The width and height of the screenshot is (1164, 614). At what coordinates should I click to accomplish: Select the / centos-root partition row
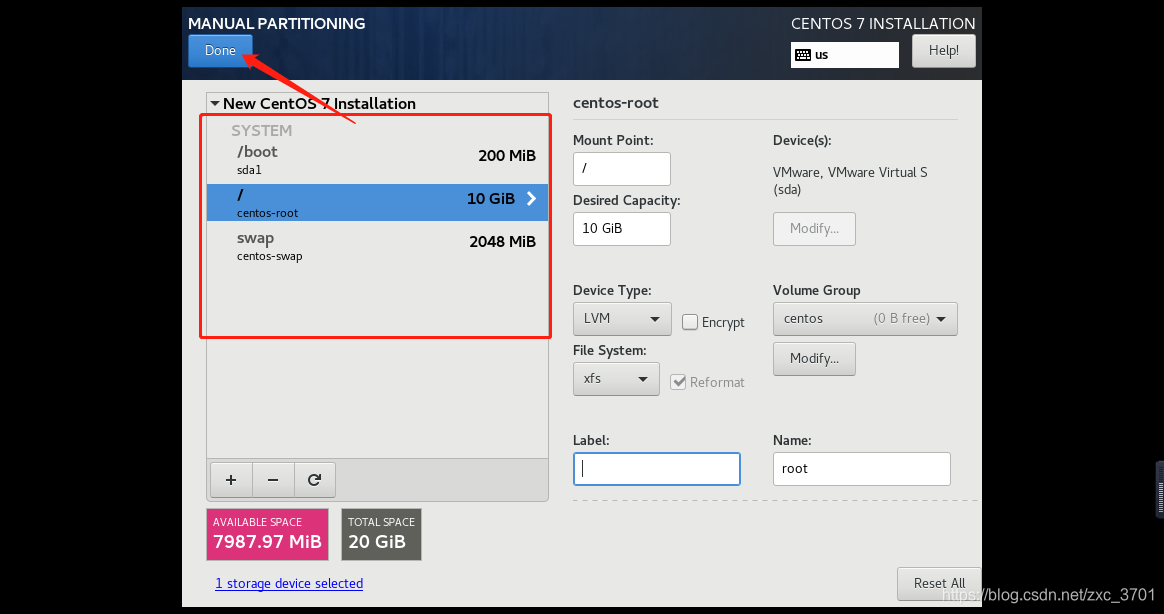(377, 203)
